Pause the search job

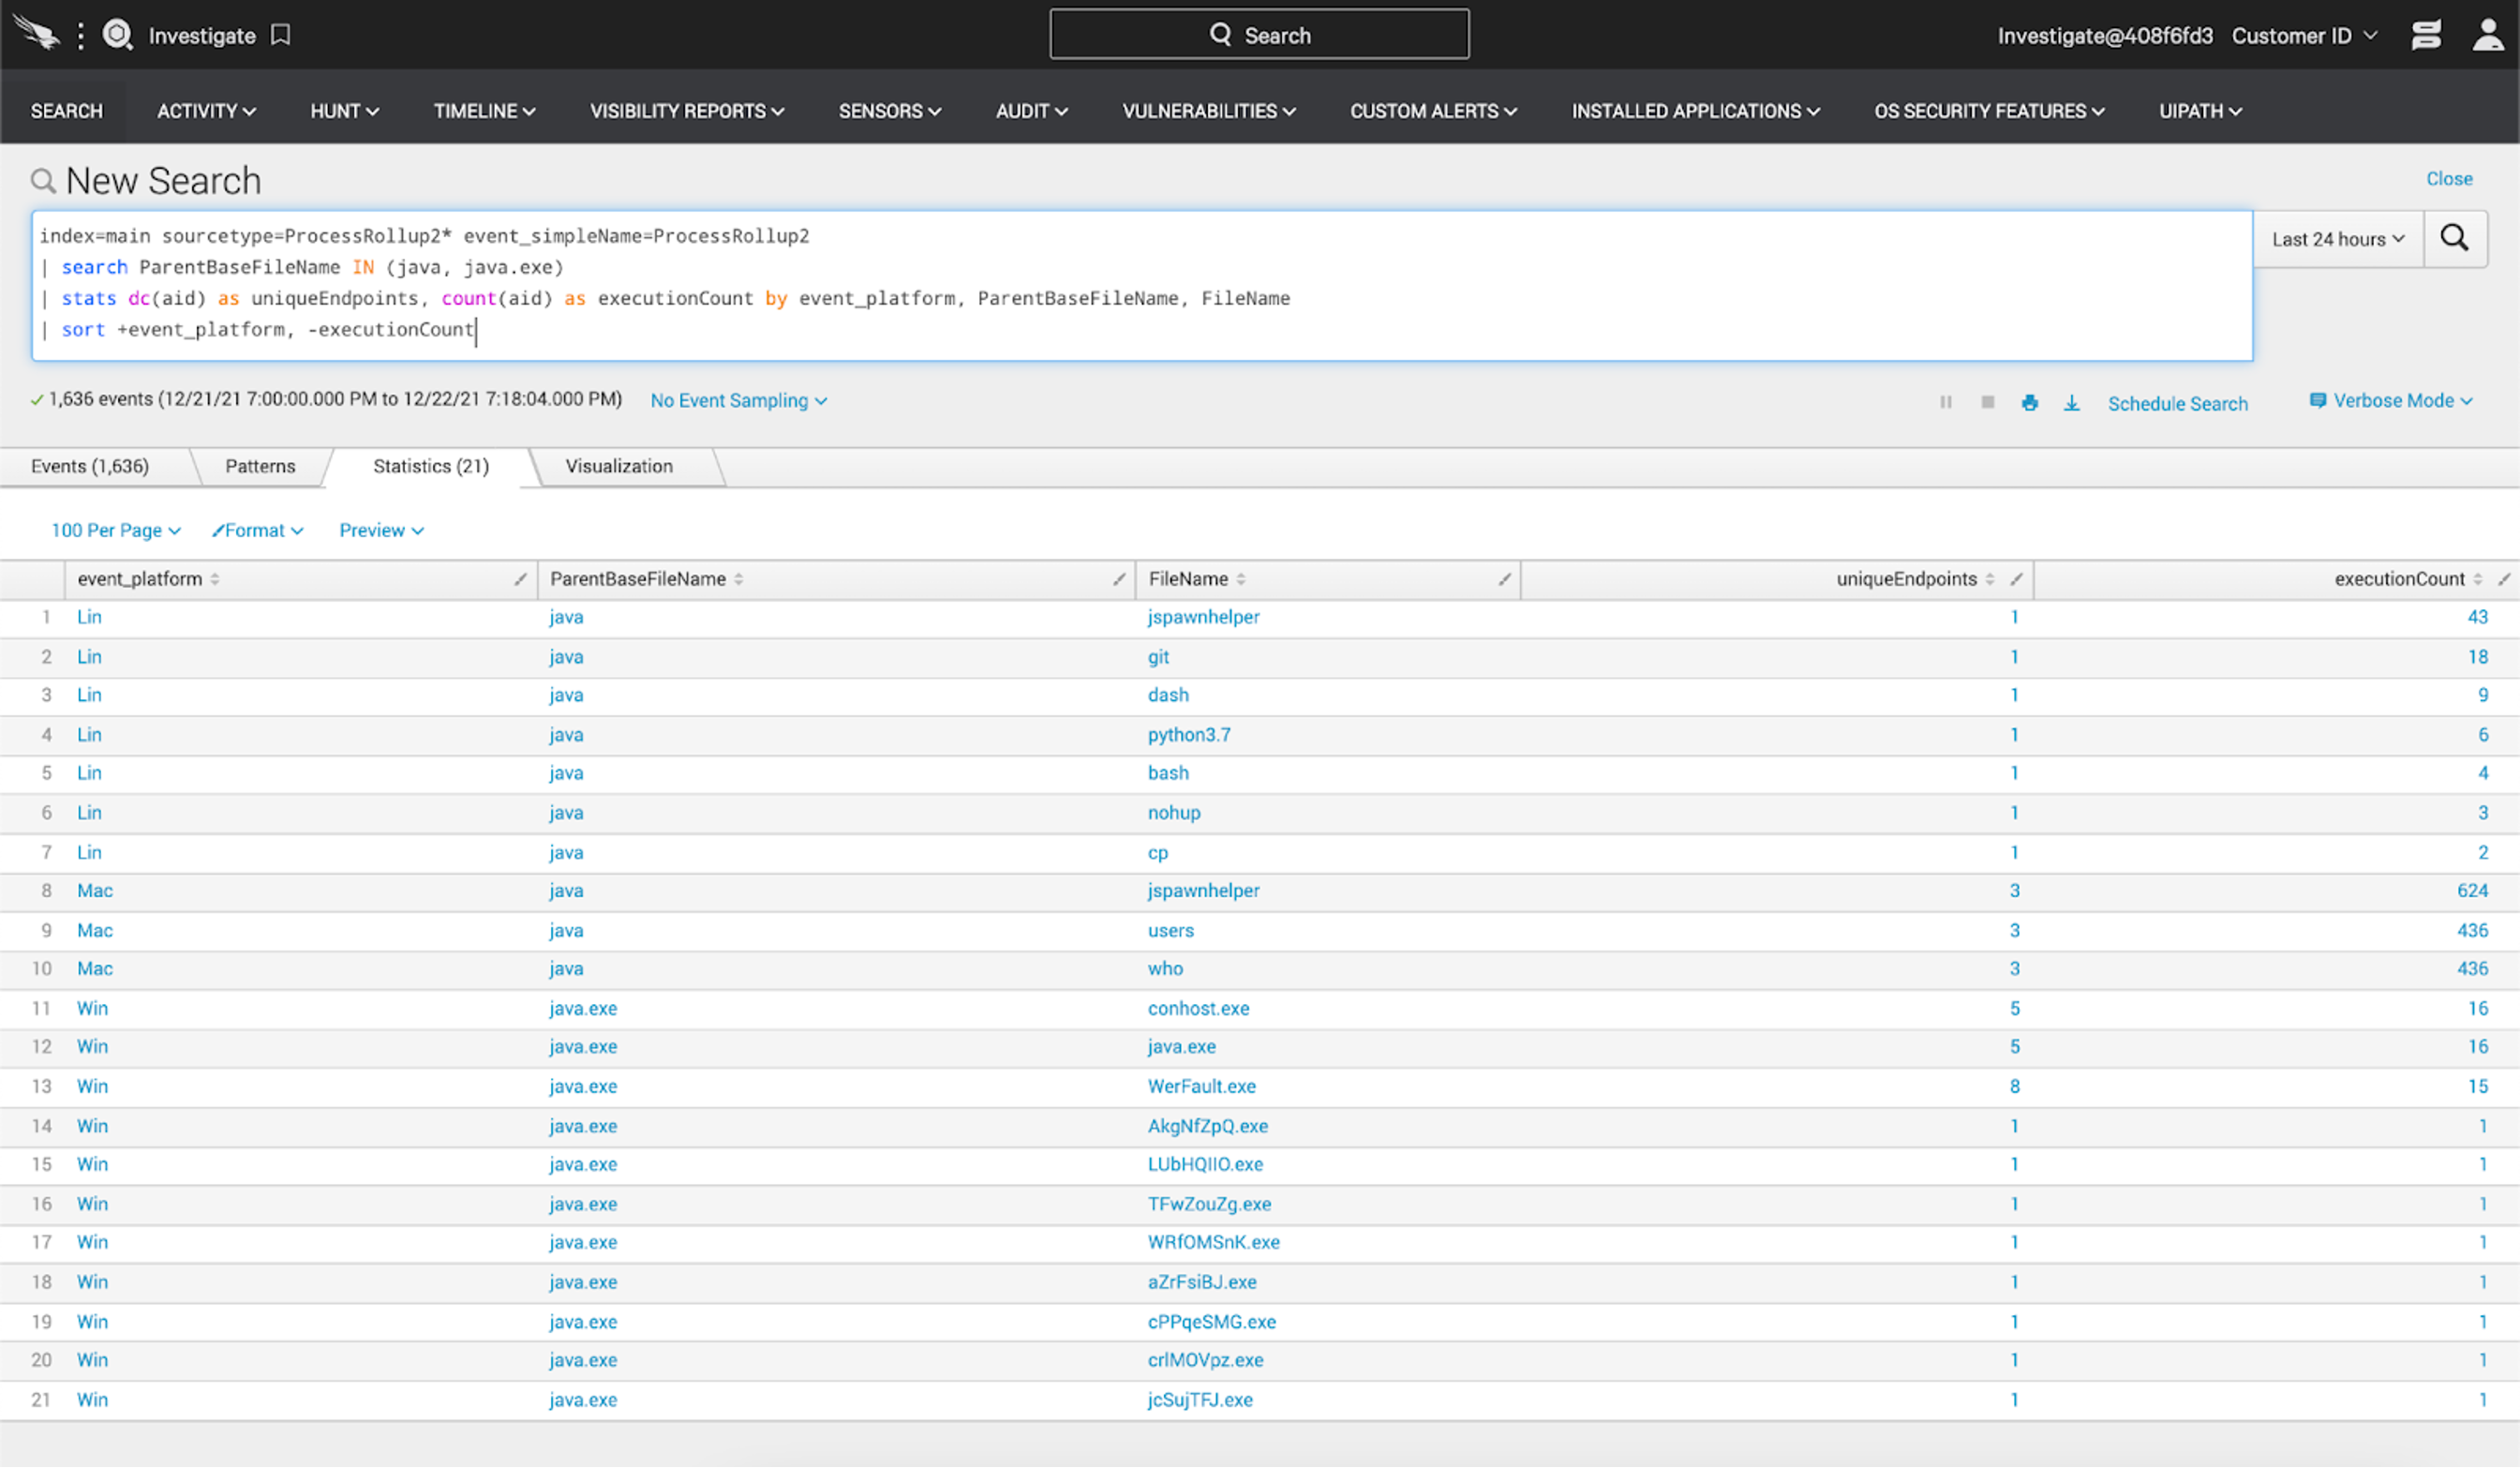[1946, 402]
